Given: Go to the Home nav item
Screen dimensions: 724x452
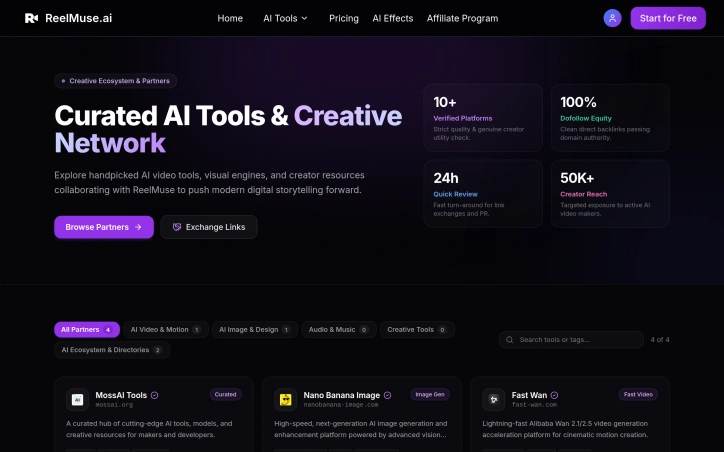Looking at the screenshot, I should click(x=230, y=18).
